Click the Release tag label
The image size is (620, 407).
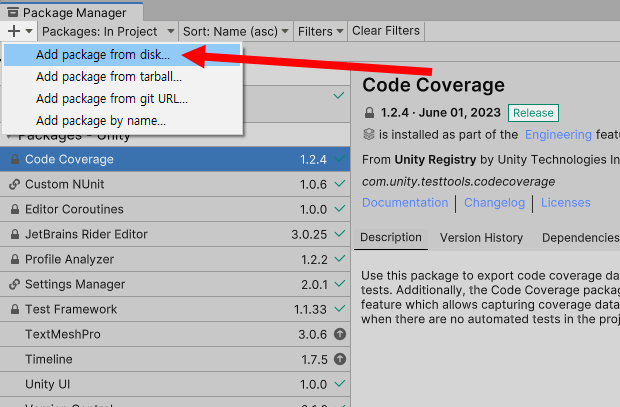pos(533,113)
